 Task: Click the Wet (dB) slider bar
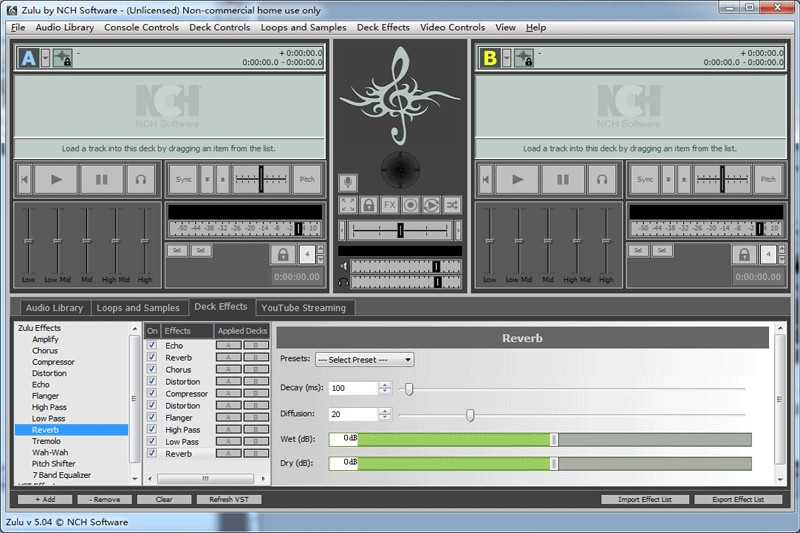click(x=540, y=439)
